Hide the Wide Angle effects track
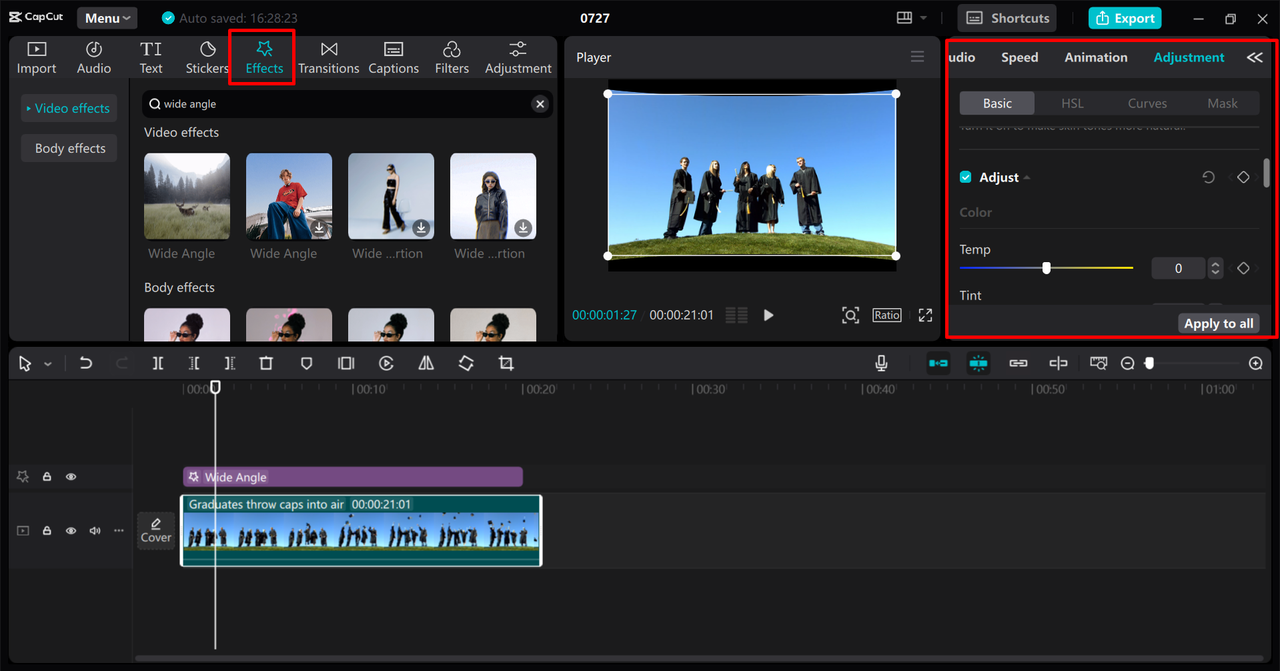Viewport: 1280px width, 671px height. [x=71, y=477]
